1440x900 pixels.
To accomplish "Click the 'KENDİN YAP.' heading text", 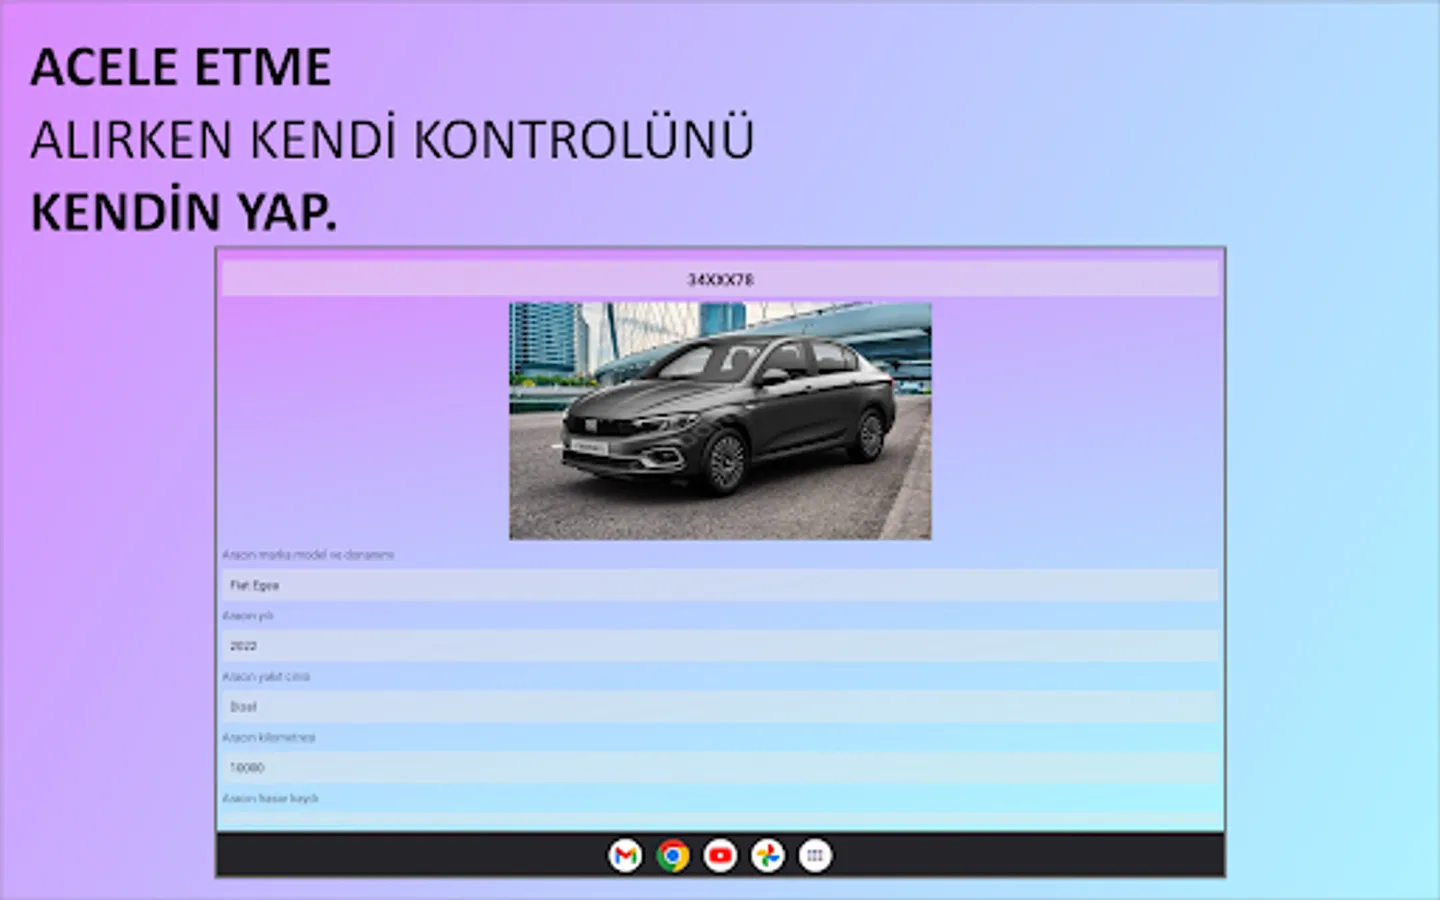I will pos(184,212).
